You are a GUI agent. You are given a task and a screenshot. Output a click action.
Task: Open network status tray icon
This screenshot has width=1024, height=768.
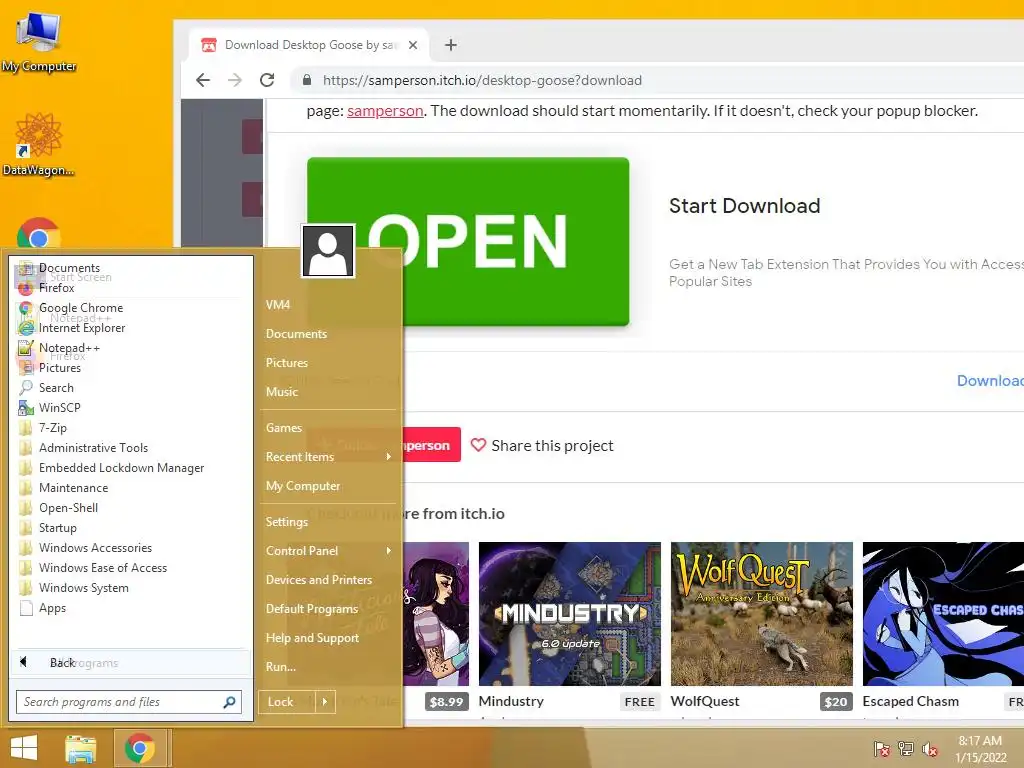[906, 749]
